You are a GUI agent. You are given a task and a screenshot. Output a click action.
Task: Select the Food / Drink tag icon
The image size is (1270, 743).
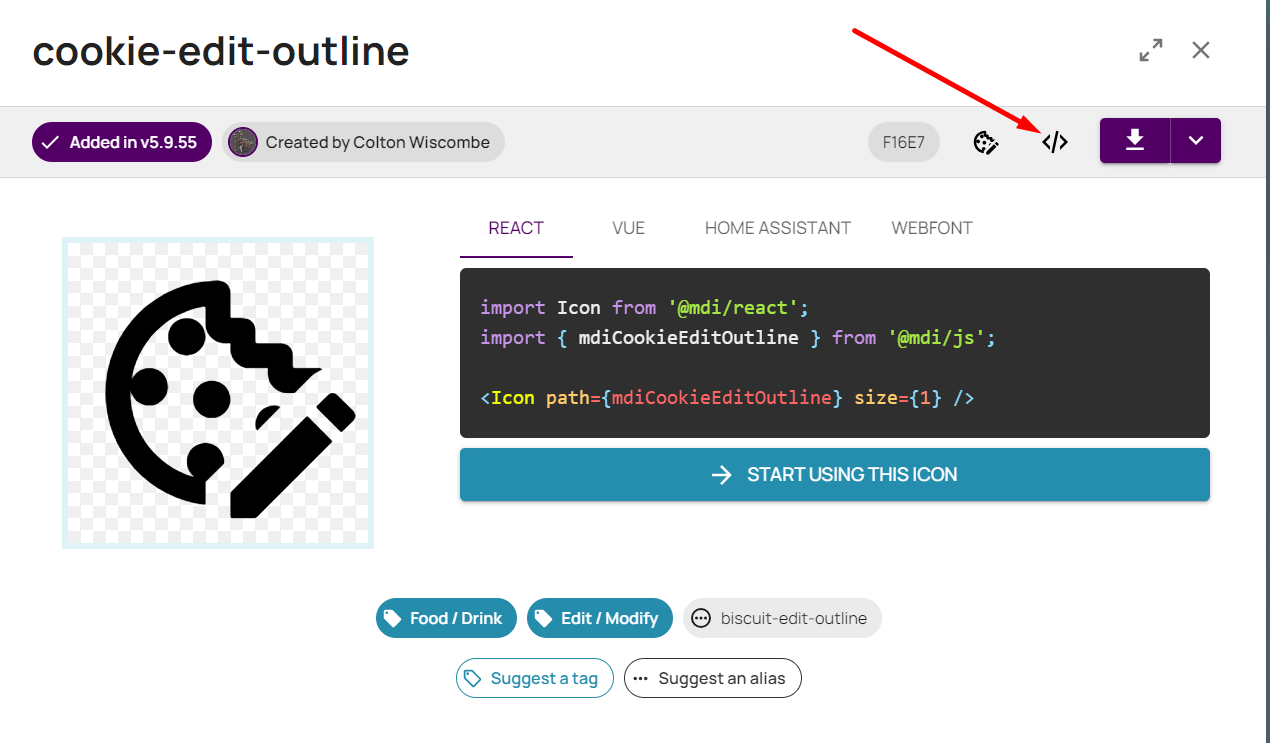coord(394,618)
